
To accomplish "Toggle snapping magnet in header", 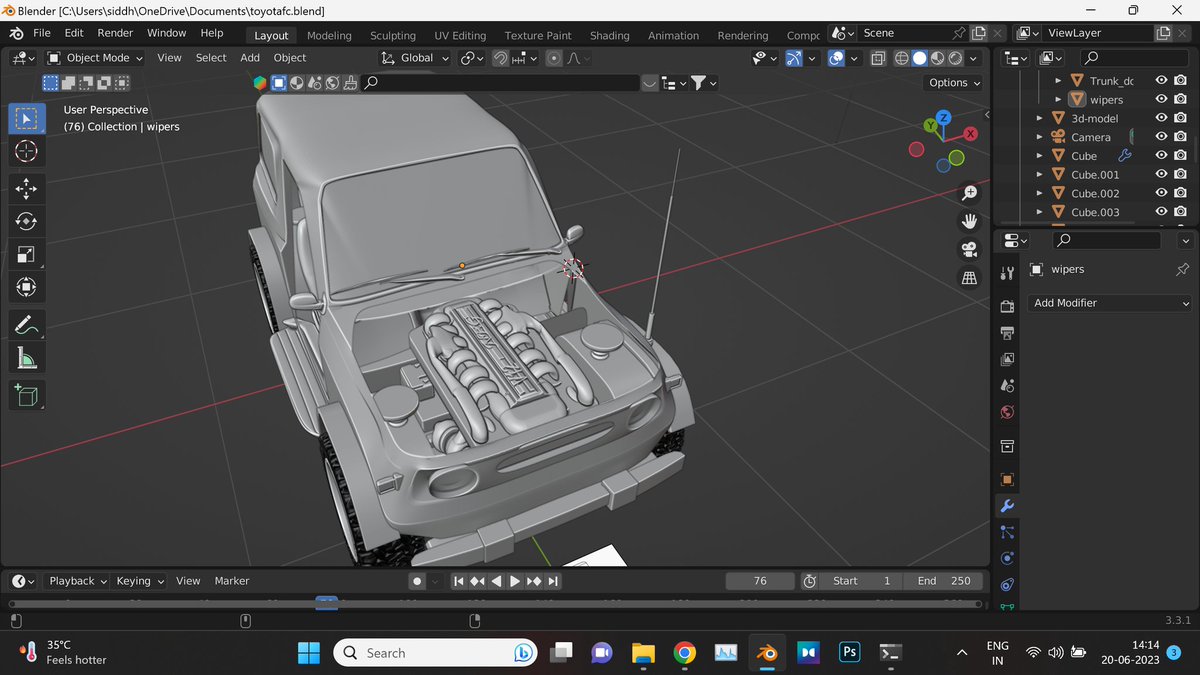I will 500,58.
